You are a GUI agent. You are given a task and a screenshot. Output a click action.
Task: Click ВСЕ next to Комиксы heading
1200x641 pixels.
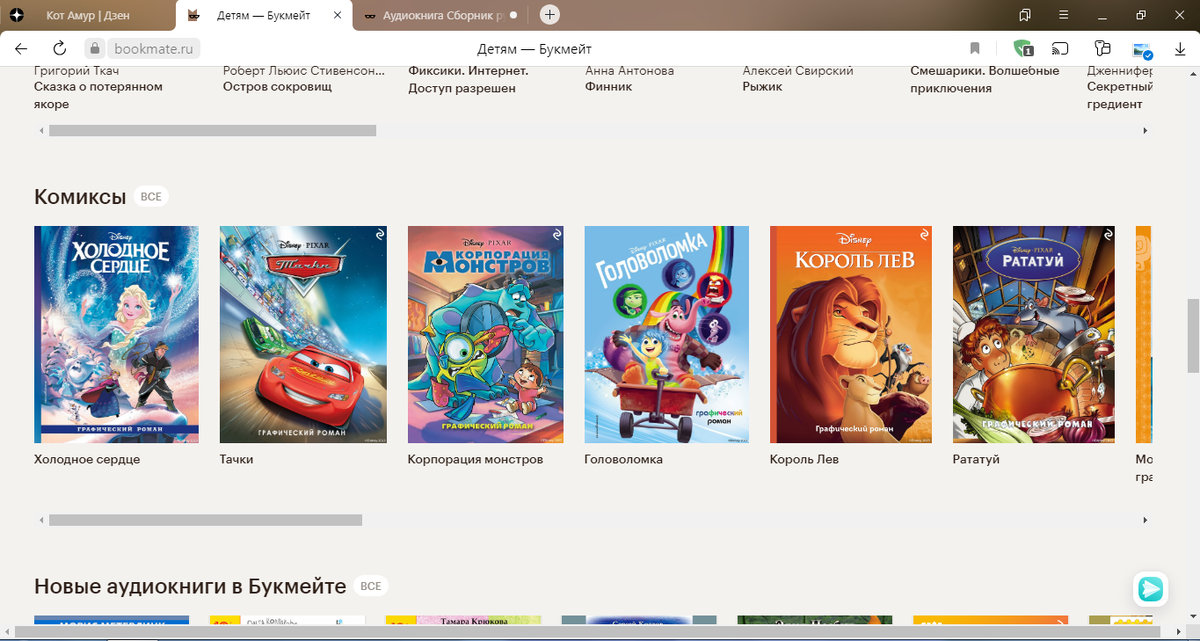pyautogui.click(x=151, y=197)
